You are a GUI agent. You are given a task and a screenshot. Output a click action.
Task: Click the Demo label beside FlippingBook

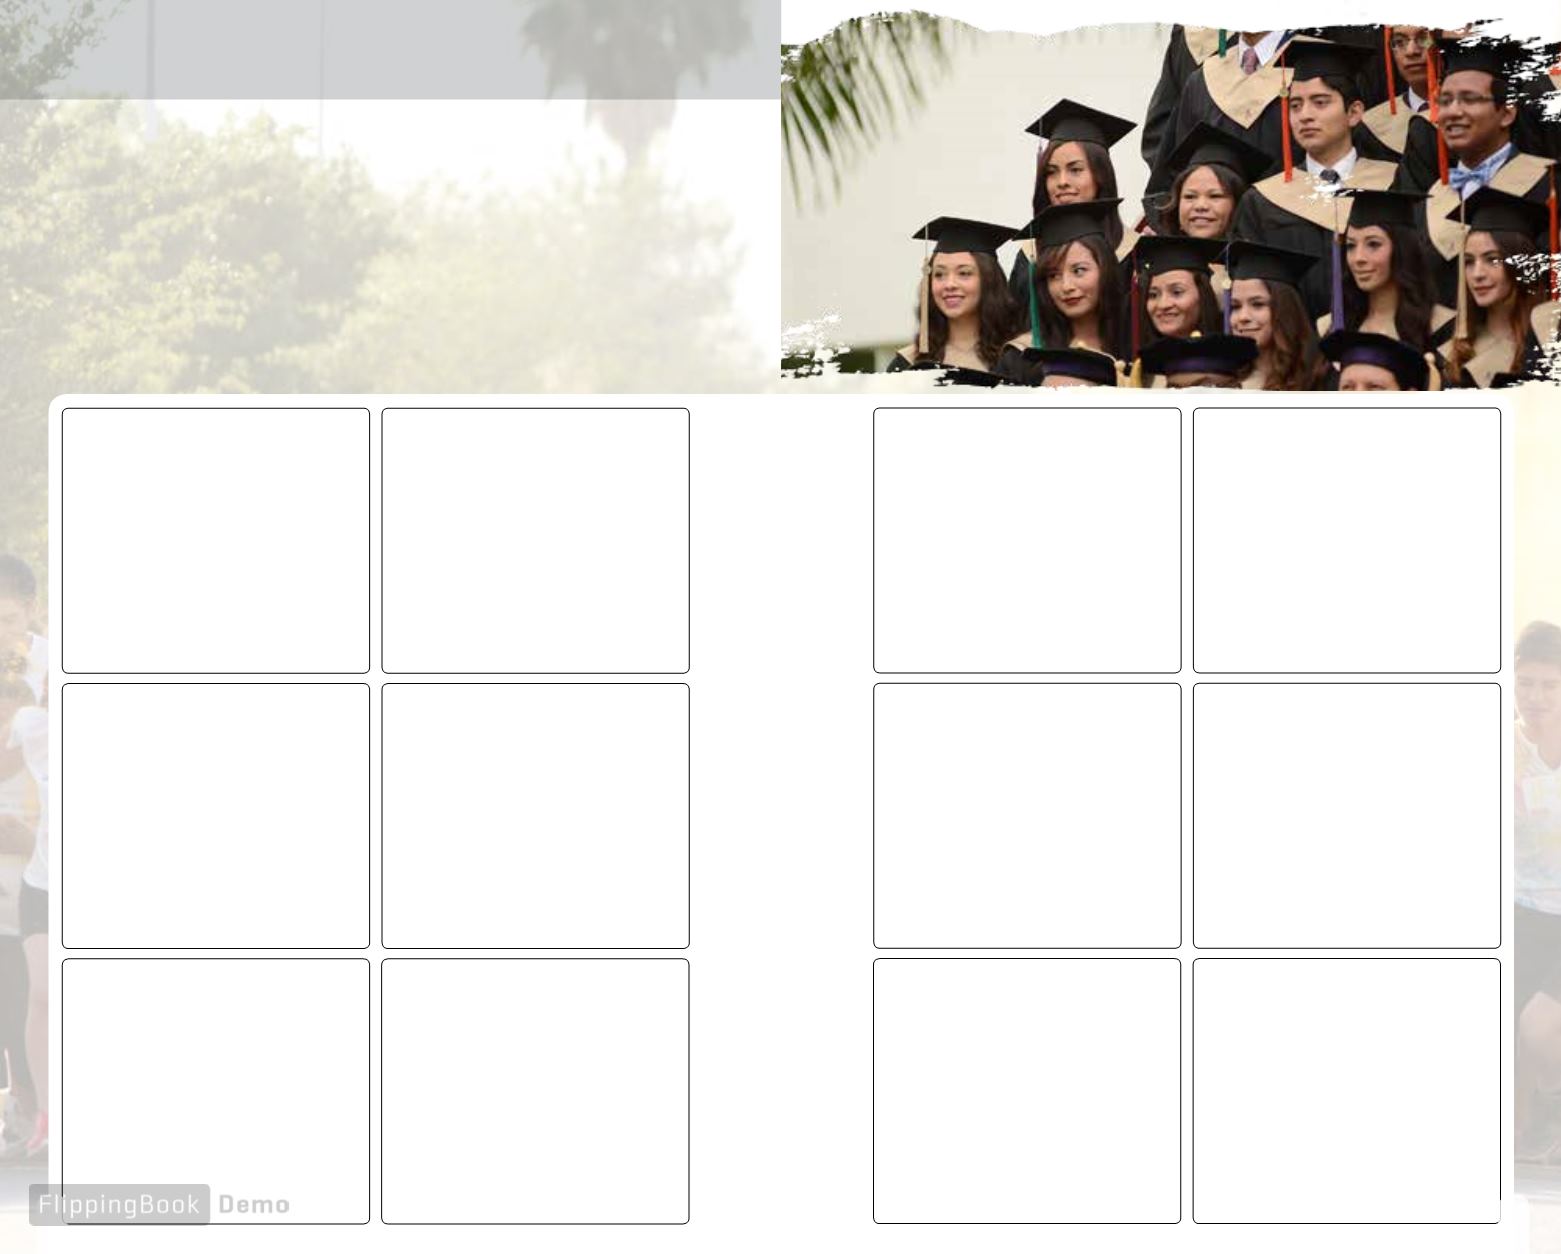(x=254, y=1205)
